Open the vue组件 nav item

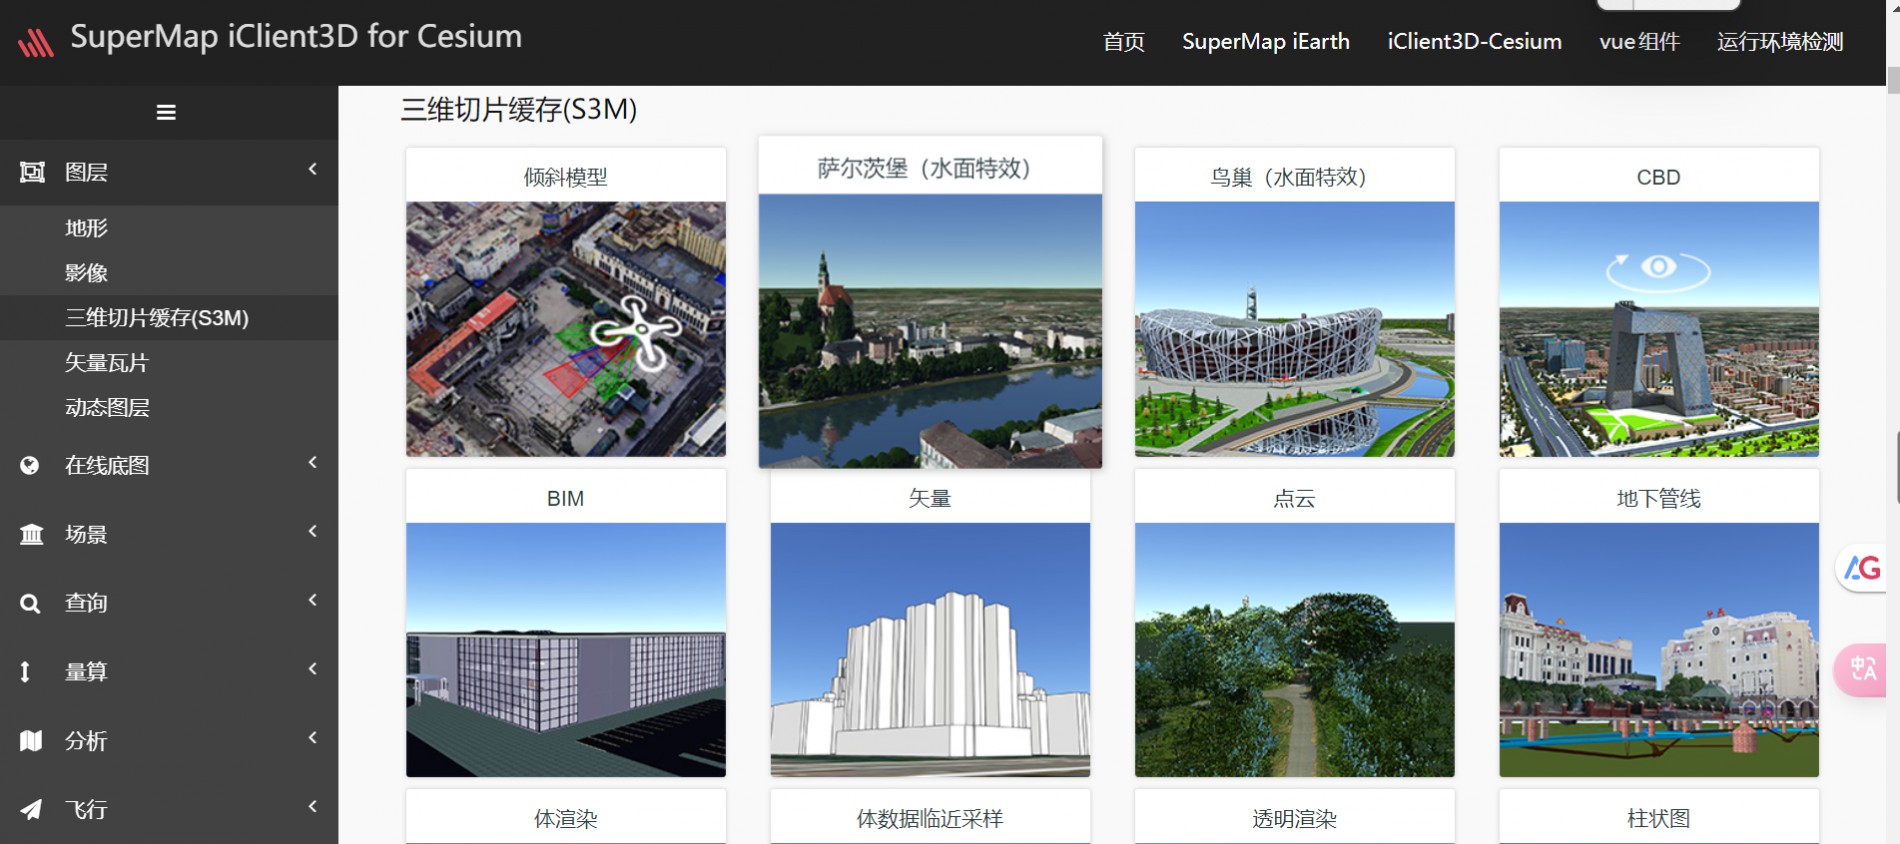pos(1640,42)
